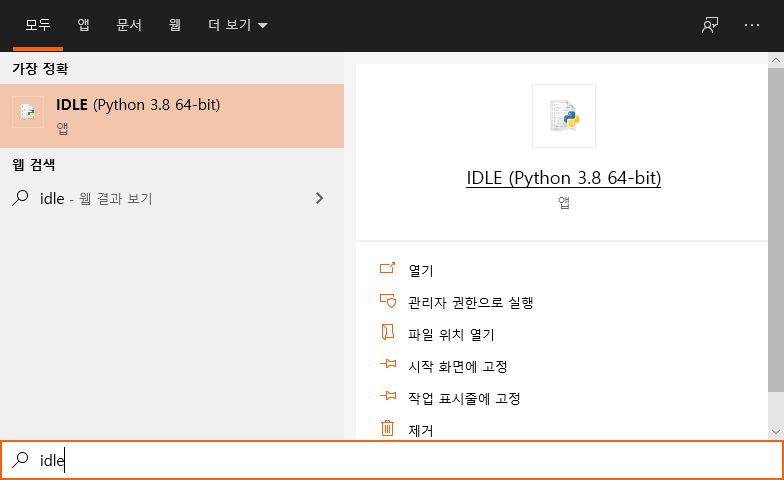Viewport: 784px width, 480px height.
Task: Choose 시작 화면에 고정
Action: click(458, 366)
